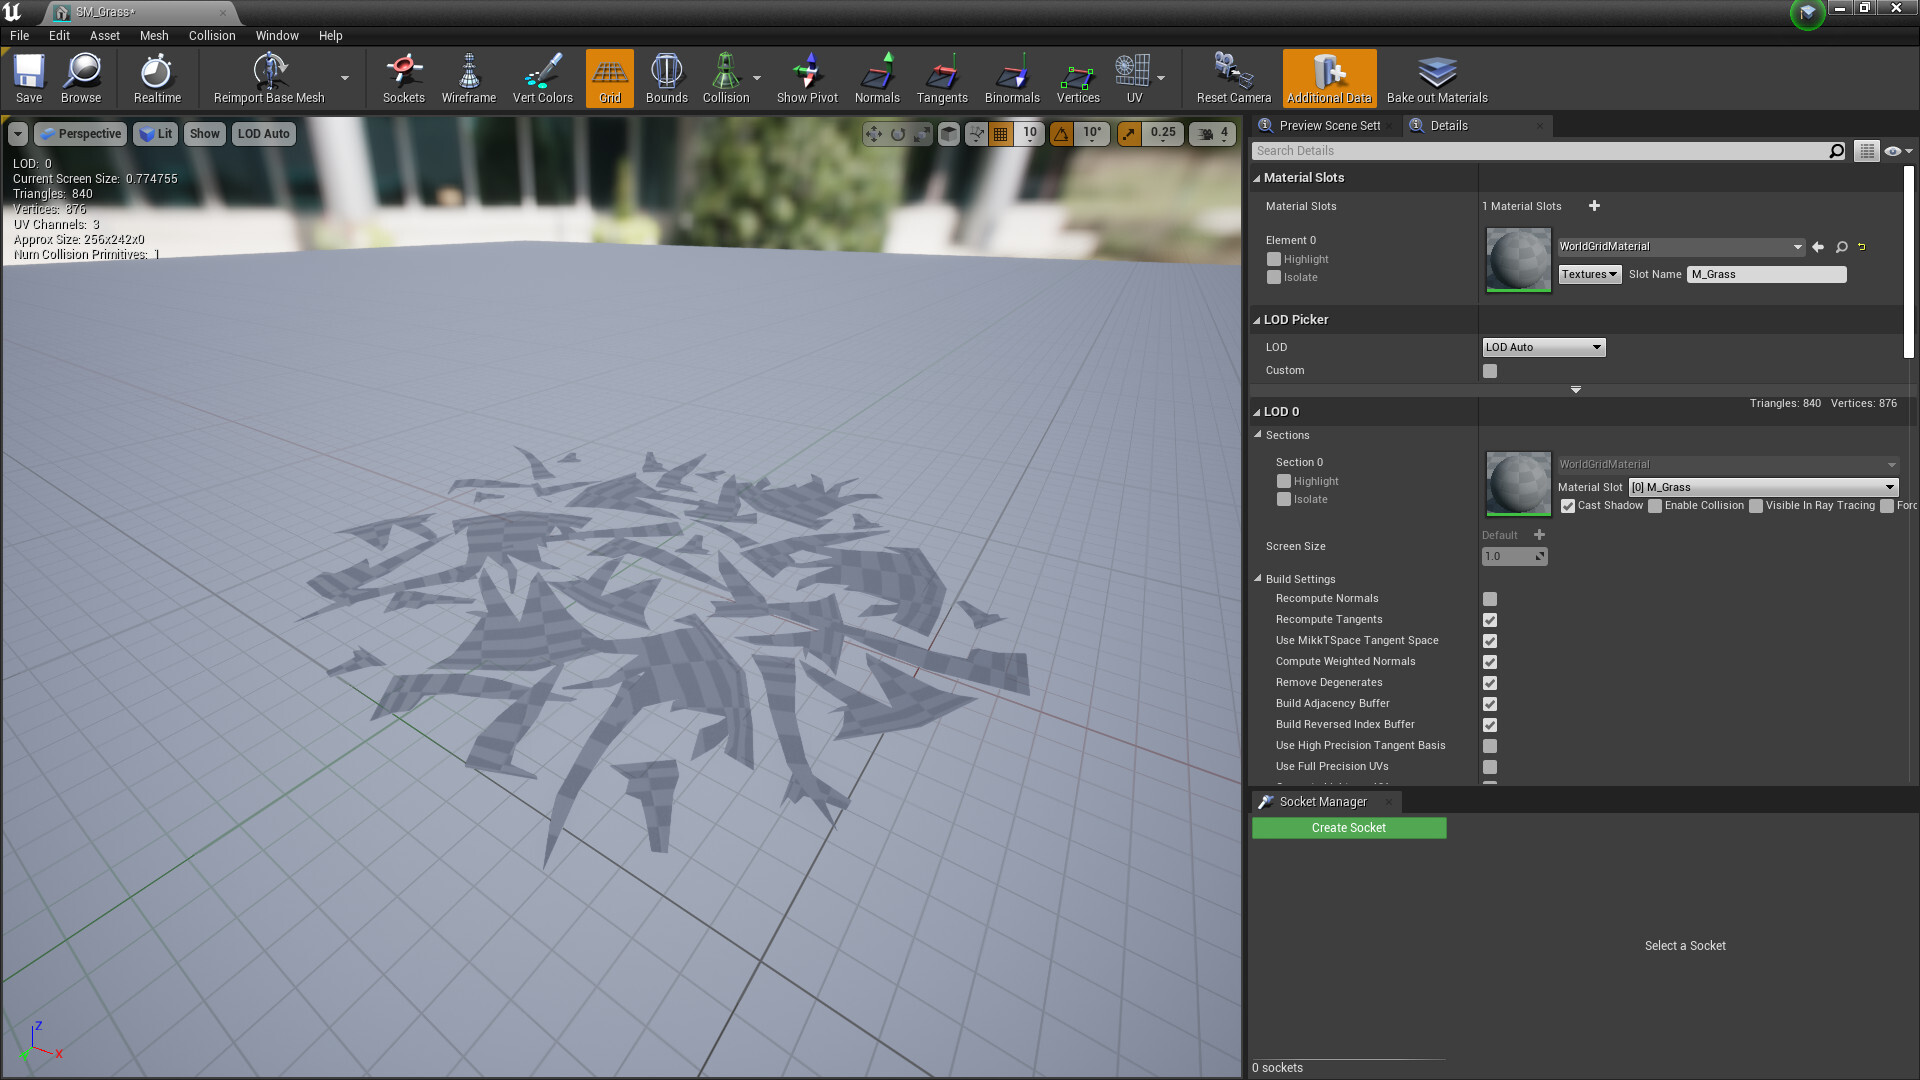The image size is (1920, 1080).
Task: Select the Wireframe view mode icon
Action: pos(468,78)
